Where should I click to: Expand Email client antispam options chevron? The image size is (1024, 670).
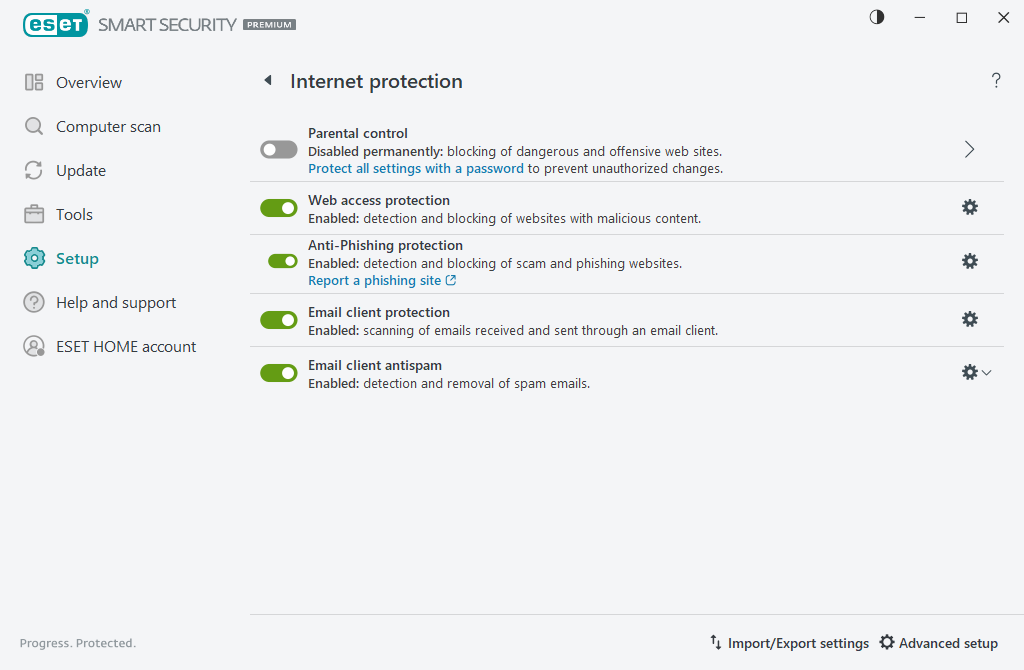987,372
